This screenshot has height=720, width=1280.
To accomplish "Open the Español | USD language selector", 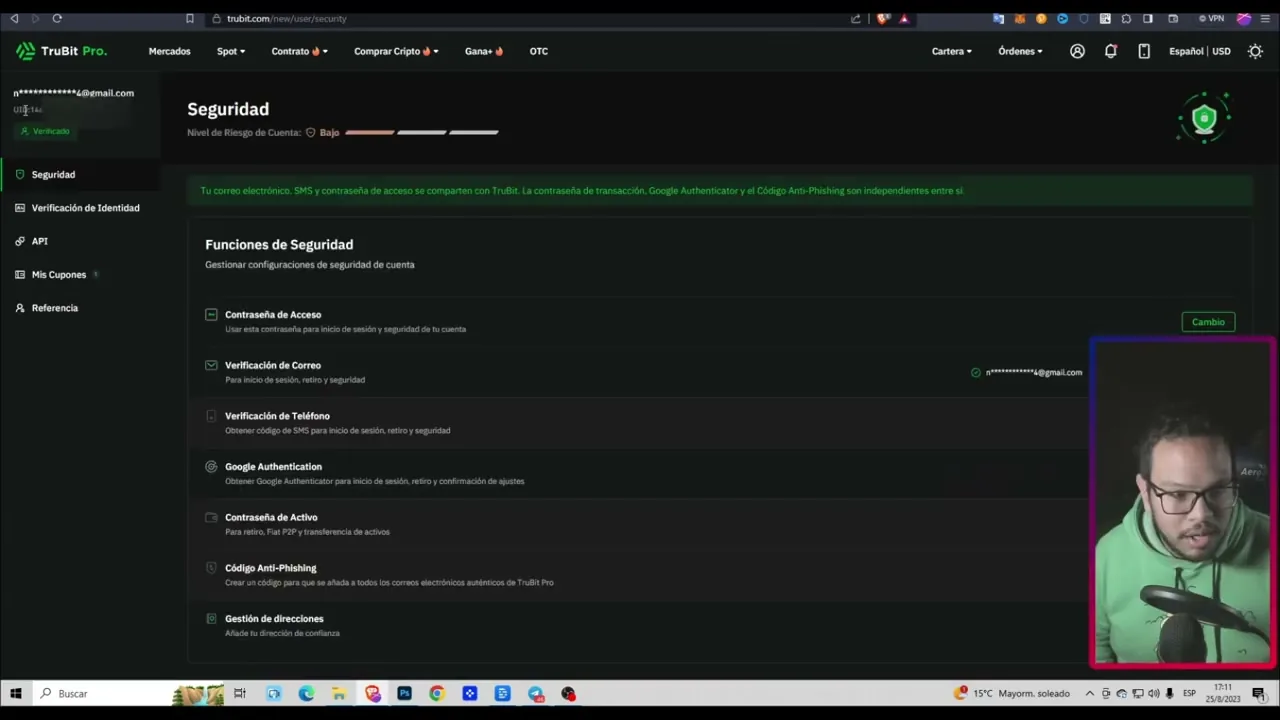I will click(x=1200, y=51).
